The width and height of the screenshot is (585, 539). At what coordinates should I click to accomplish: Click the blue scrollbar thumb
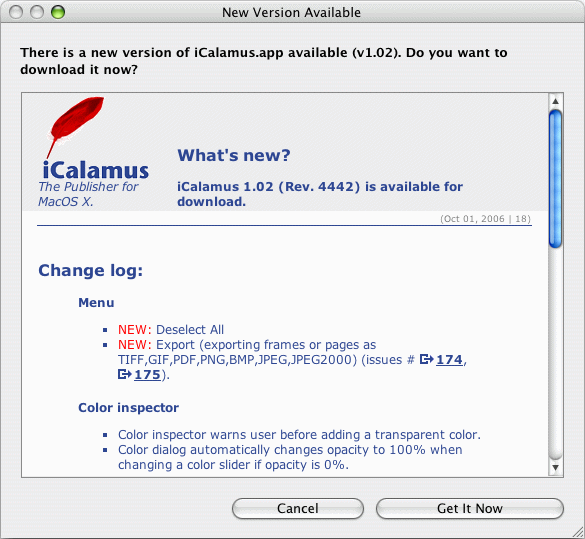pyautogui.click(x=556, y=179)
